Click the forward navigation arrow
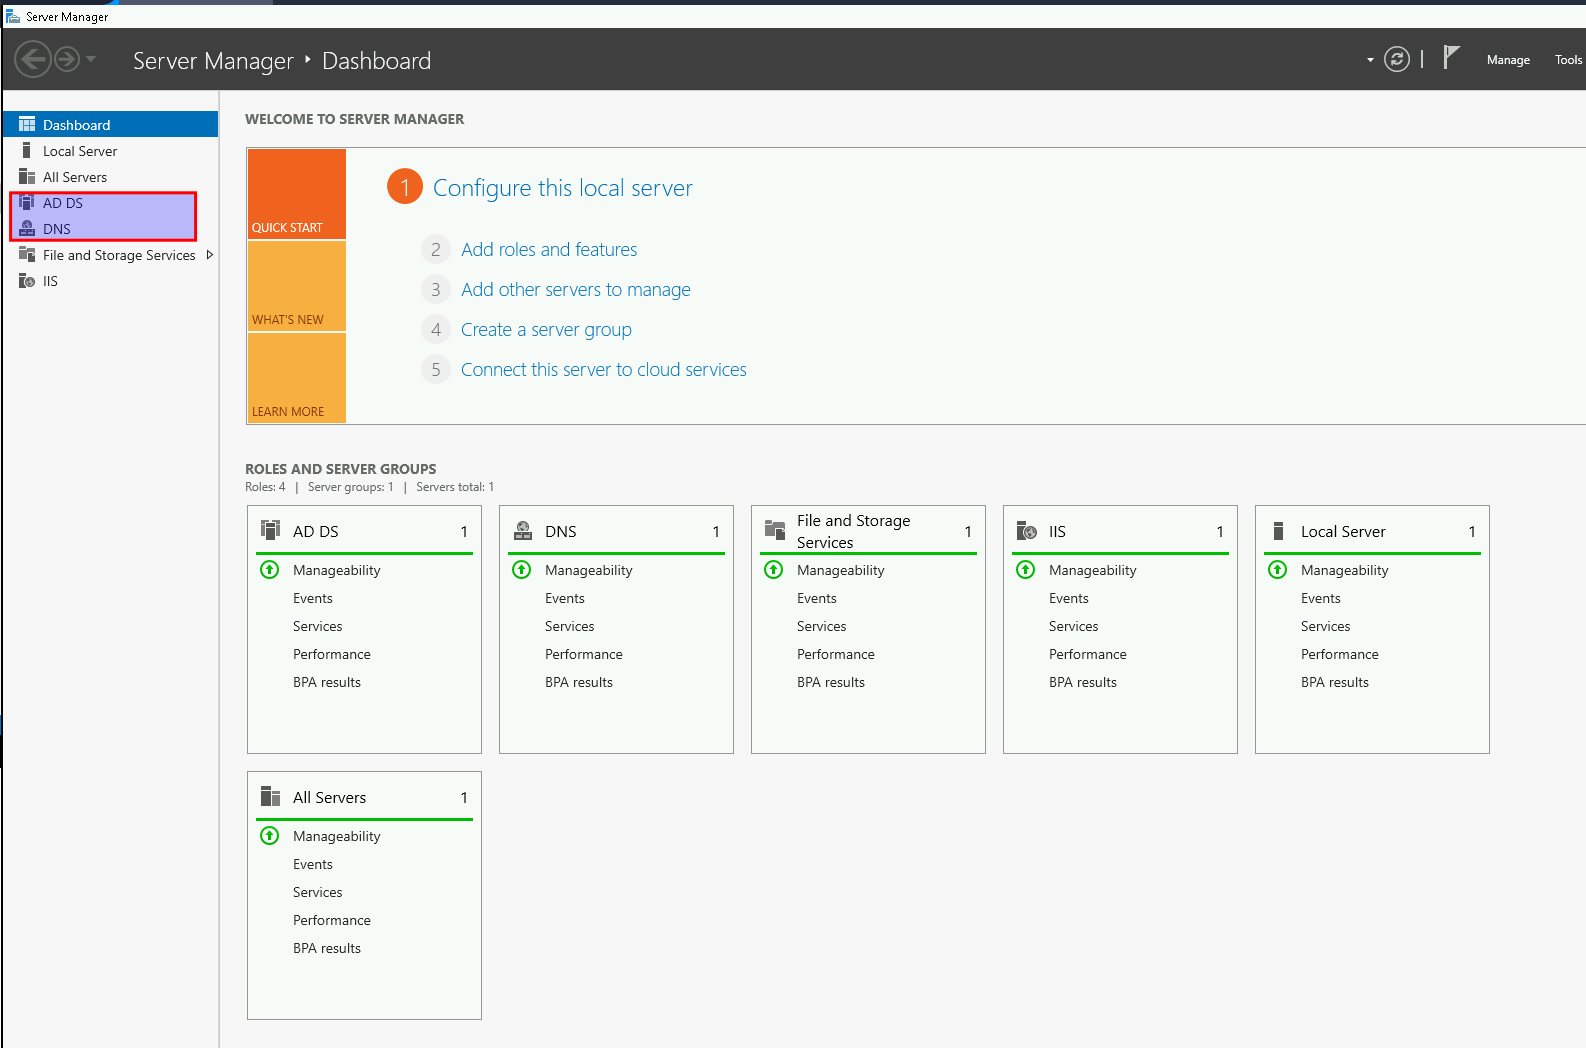Screen dimensions: 1586x1048 pos(67,59)
